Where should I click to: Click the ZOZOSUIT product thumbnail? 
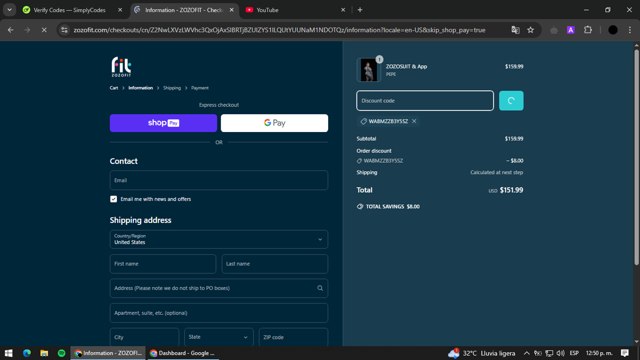pos(369,70)
